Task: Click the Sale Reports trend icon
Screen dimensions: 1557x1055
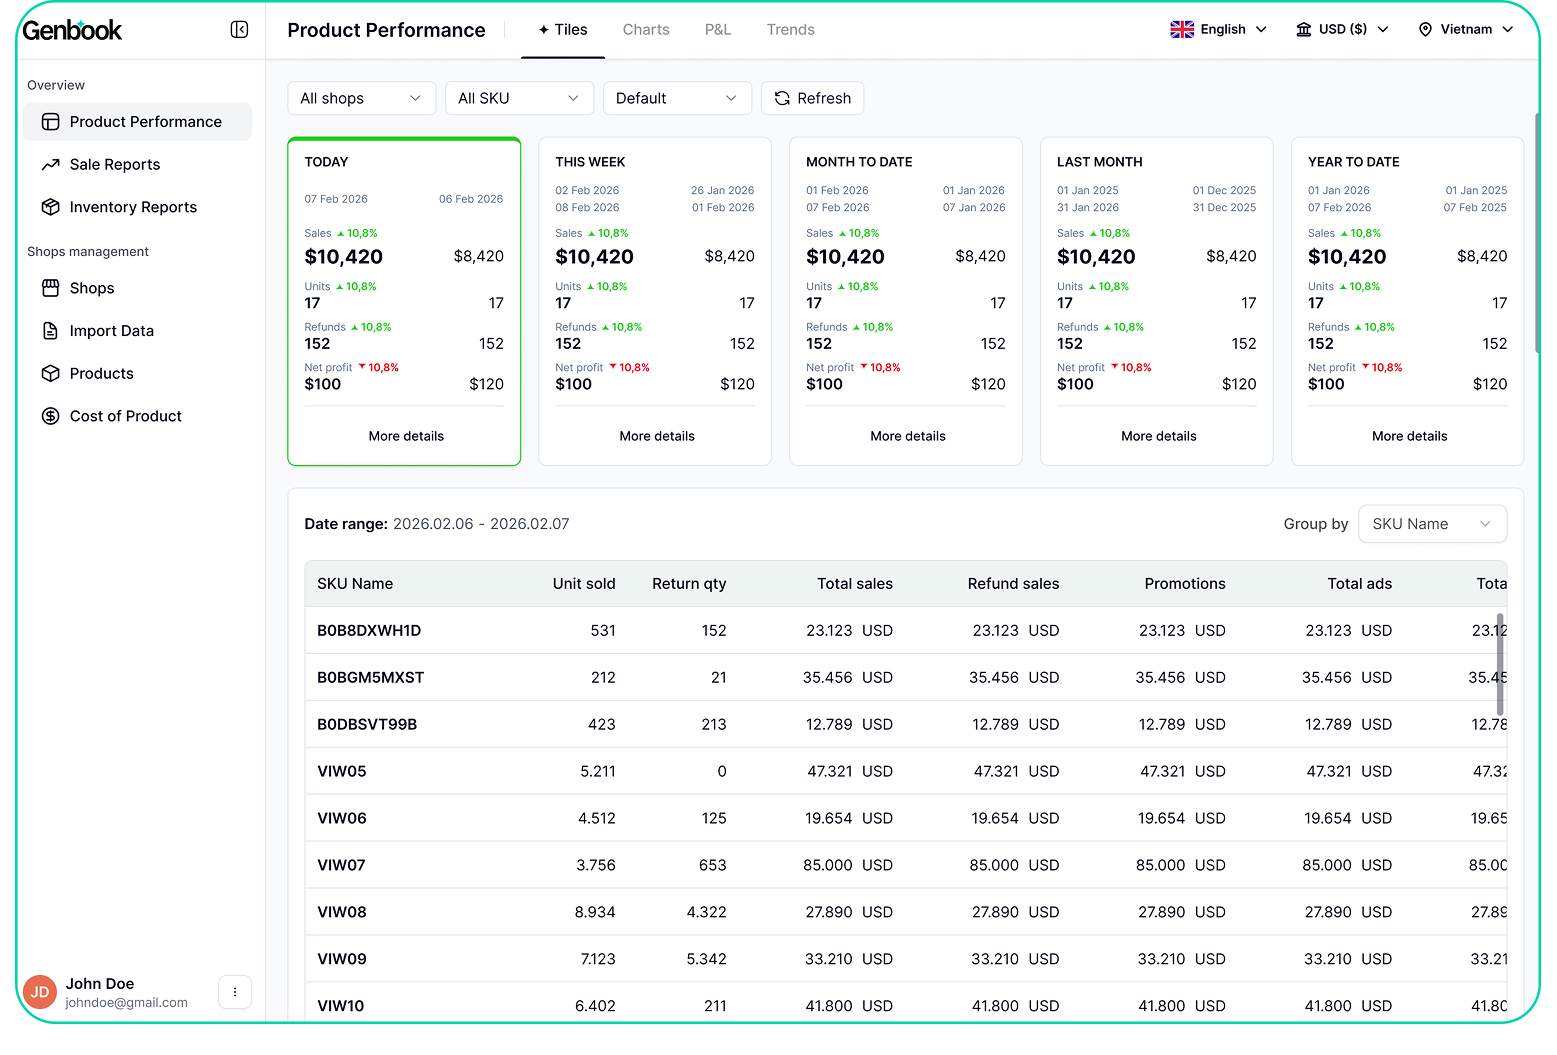Action: [x=50, y=165]
